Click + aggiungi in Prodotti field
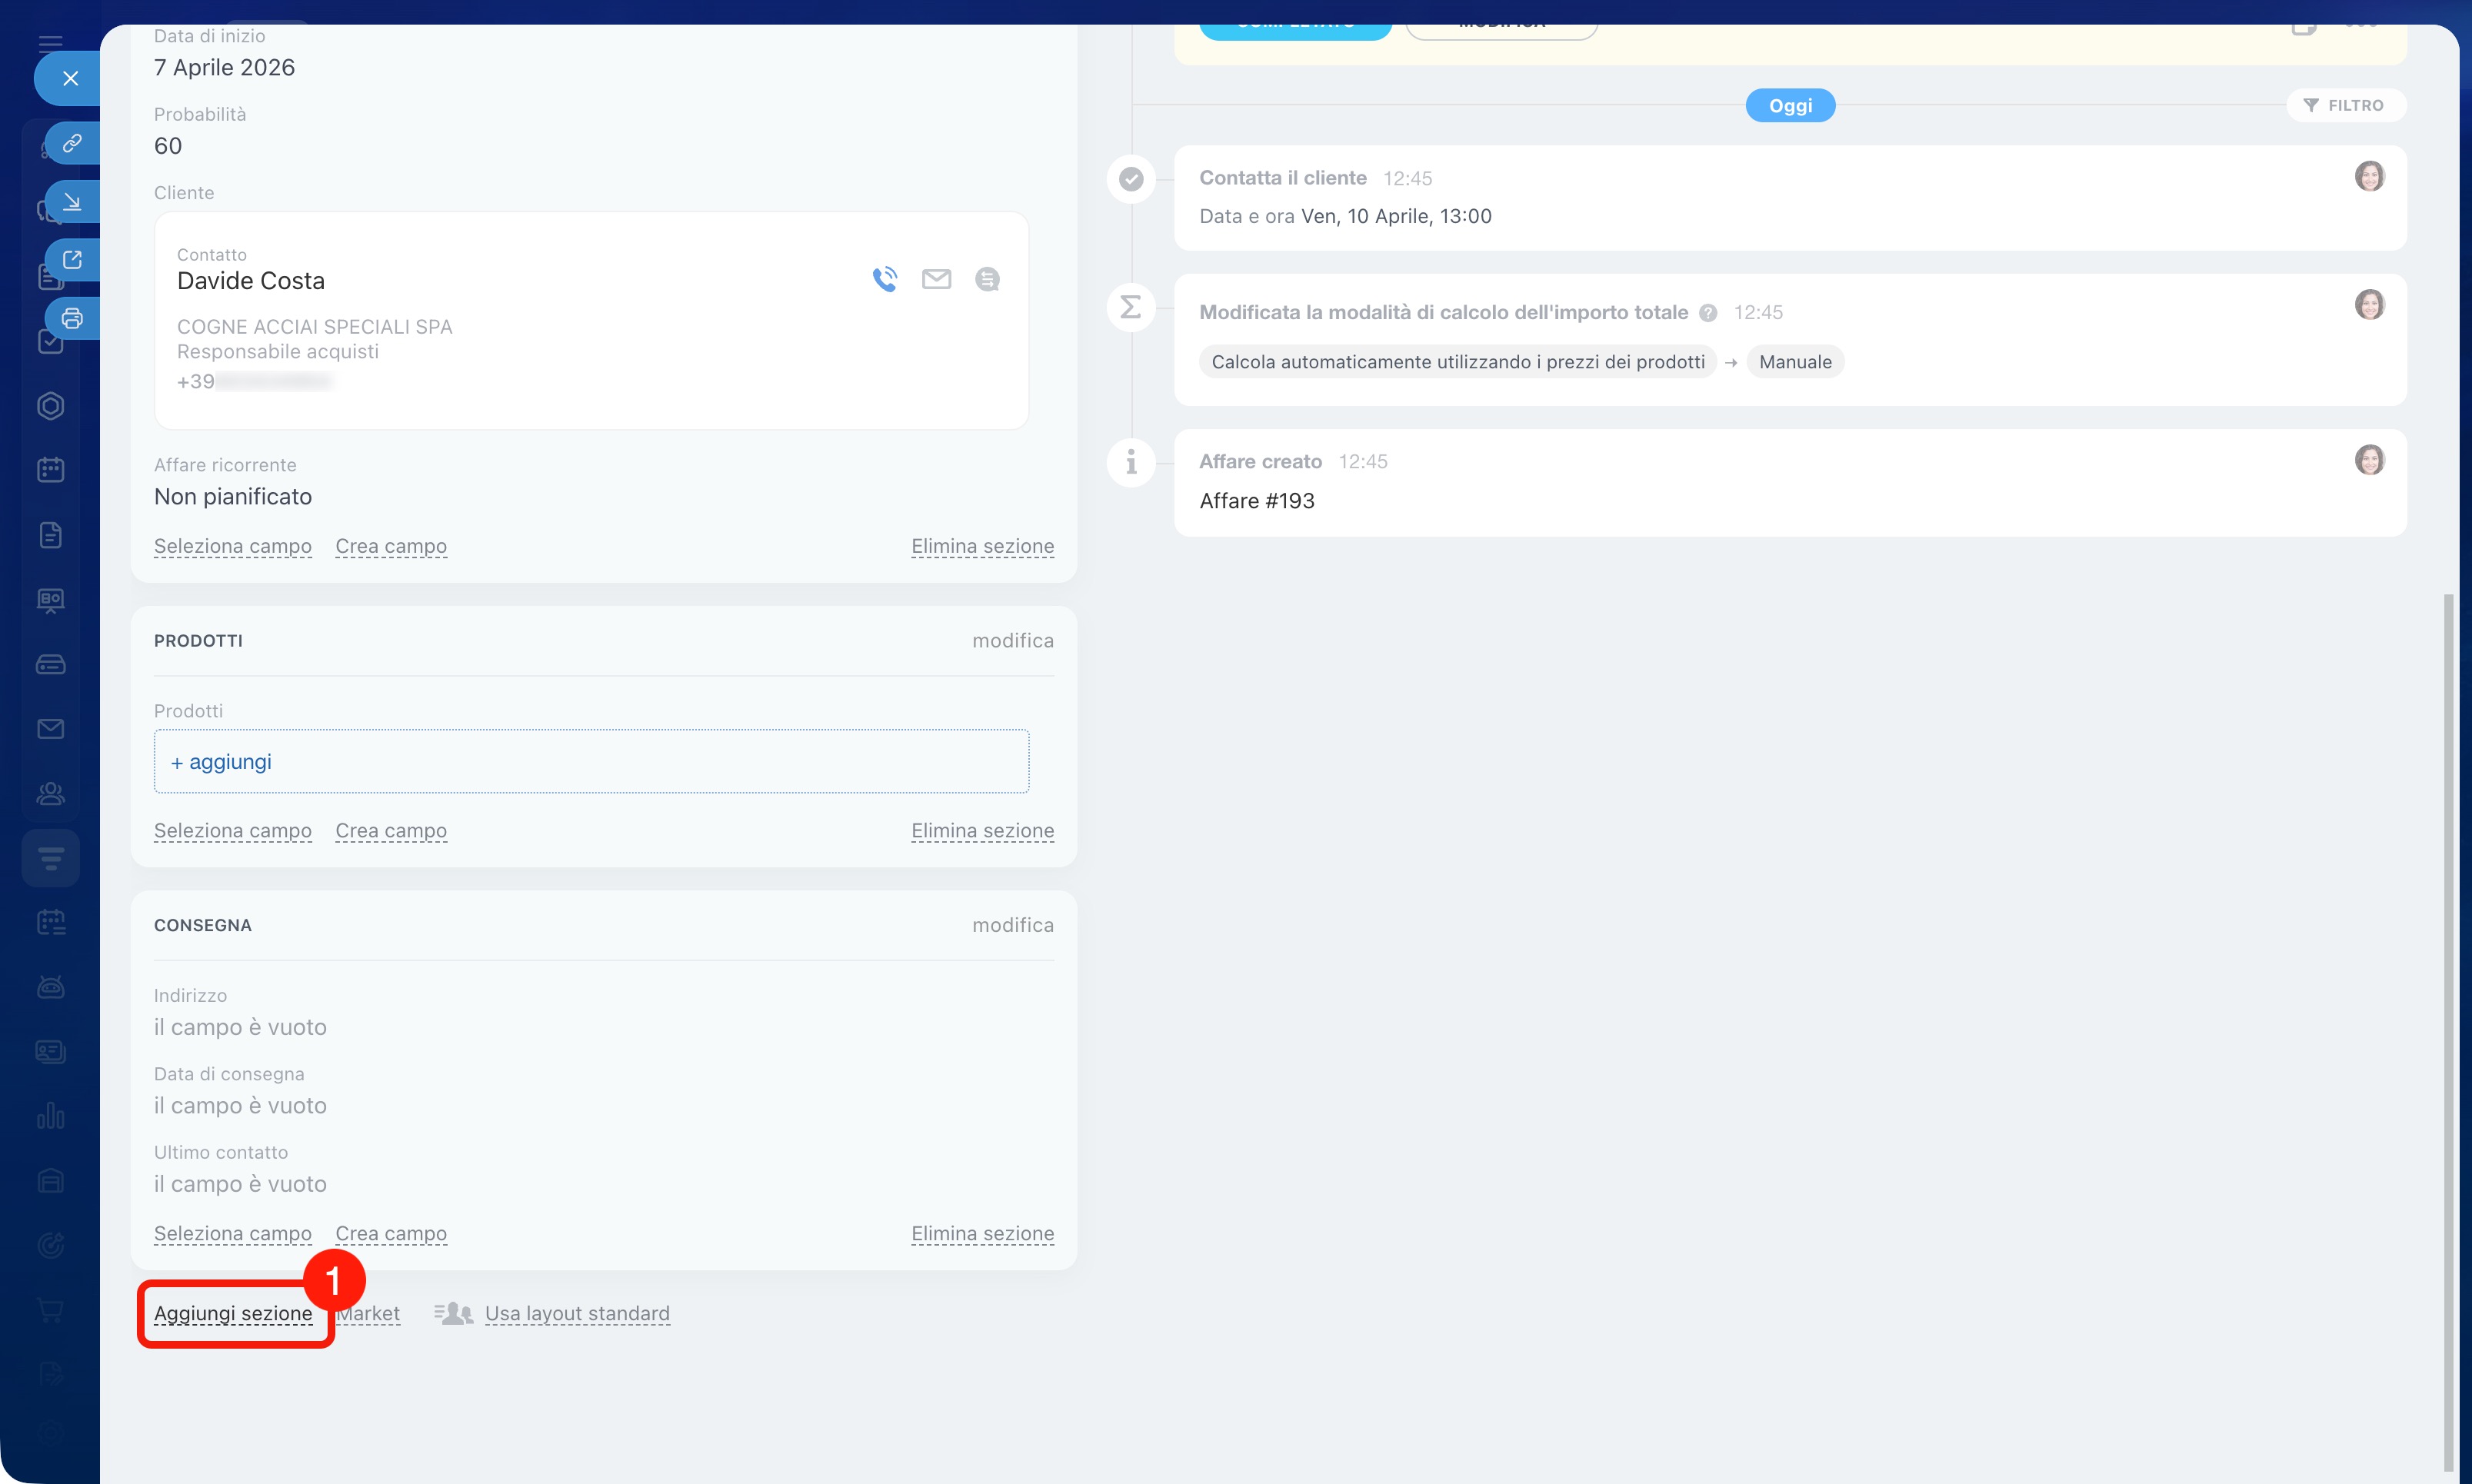 [x=221, y=762]
